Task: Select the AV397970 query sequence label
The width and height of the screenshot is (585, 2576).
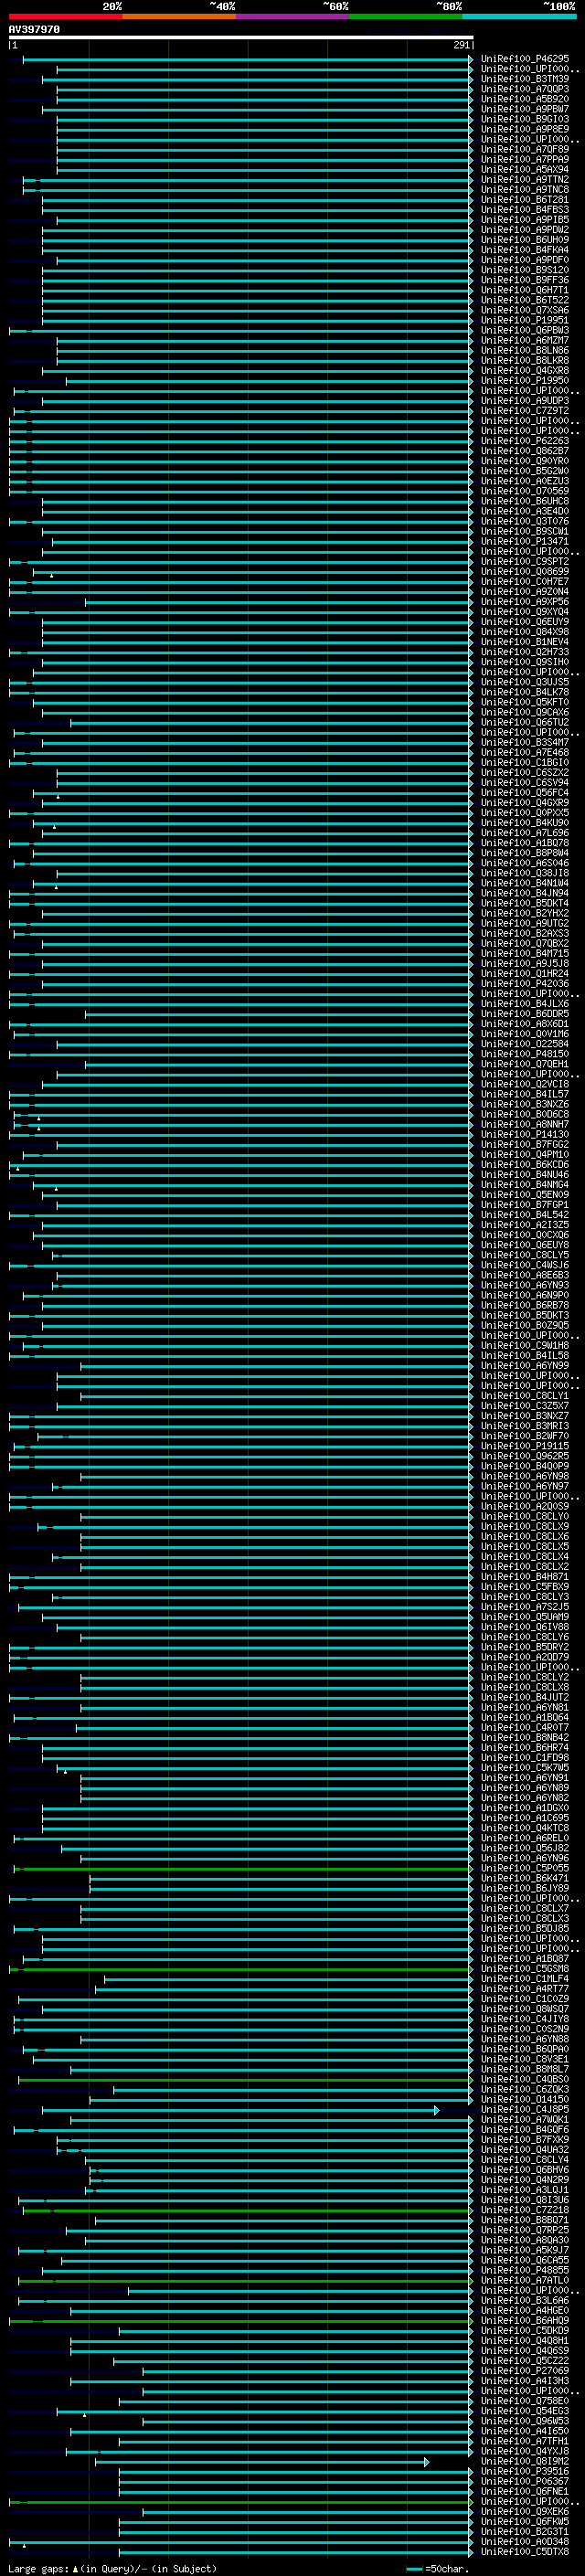Action: click(34, 29)
